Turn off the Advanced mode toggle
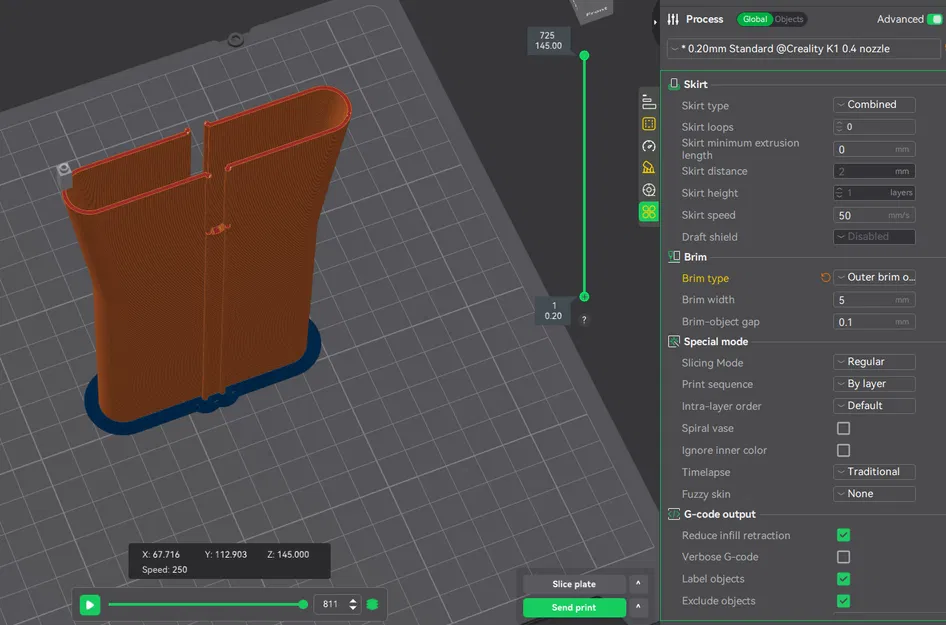946x625 pixels. coord(934,19)
